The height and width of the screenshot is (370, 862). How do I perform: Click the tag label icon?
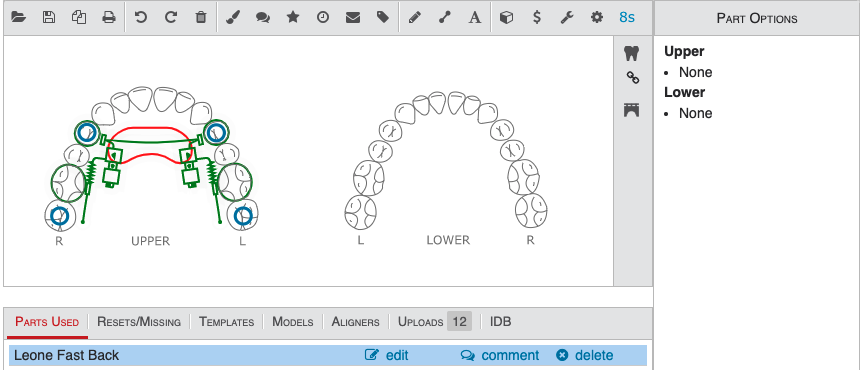(383, 18)
